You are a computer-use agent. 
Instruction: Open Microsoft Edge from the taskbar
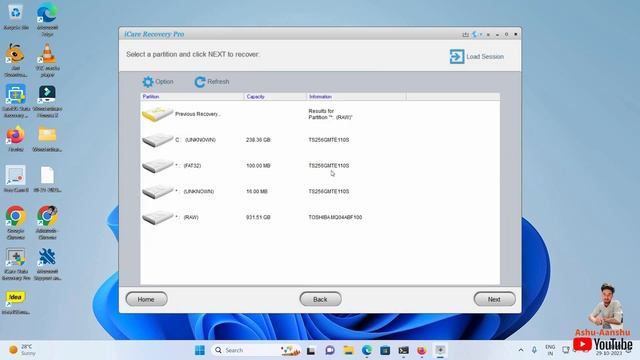point(367,350)
